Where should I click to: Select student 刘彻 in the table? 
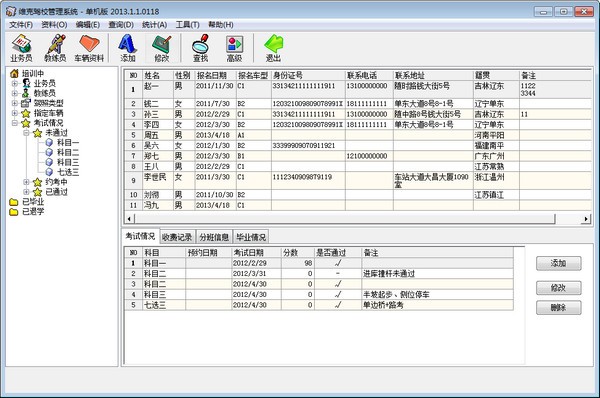click(152, 195)
